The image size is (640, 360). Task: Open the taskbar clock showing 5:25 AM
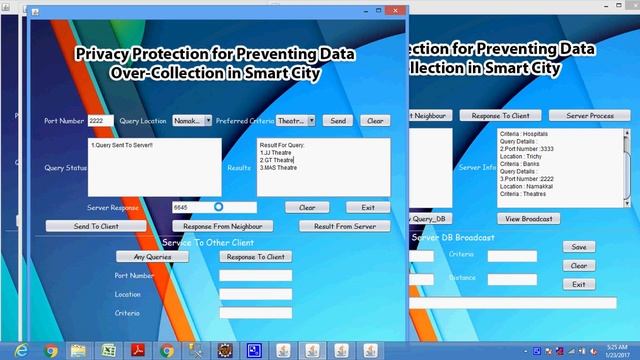(x=617, y=351)
